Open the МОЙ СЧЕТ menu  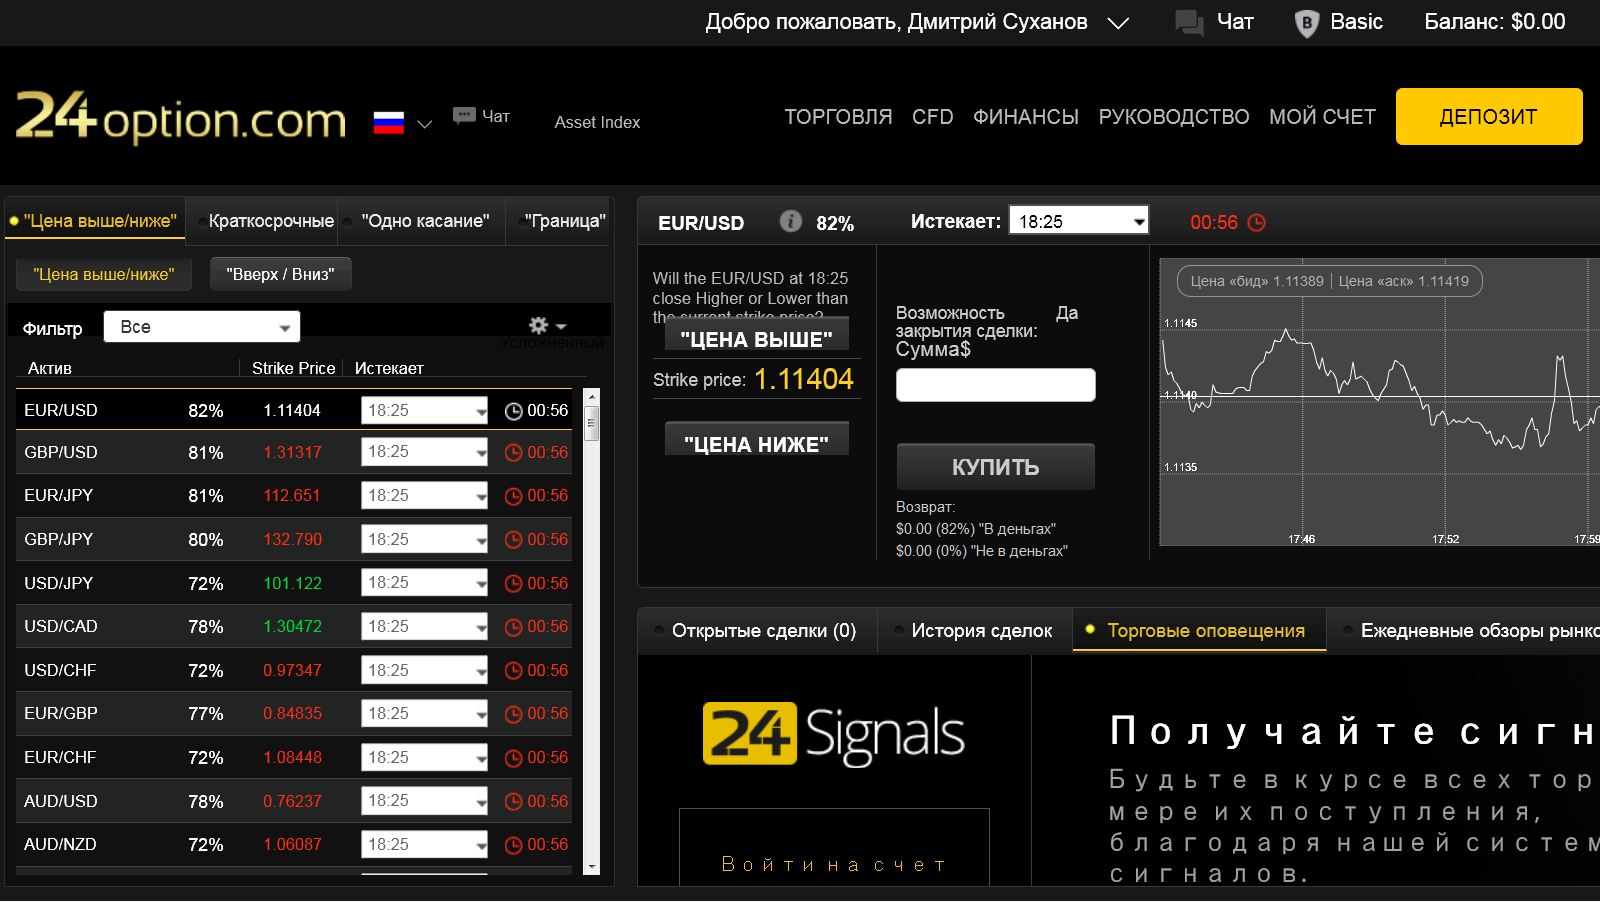(1322, 117)
